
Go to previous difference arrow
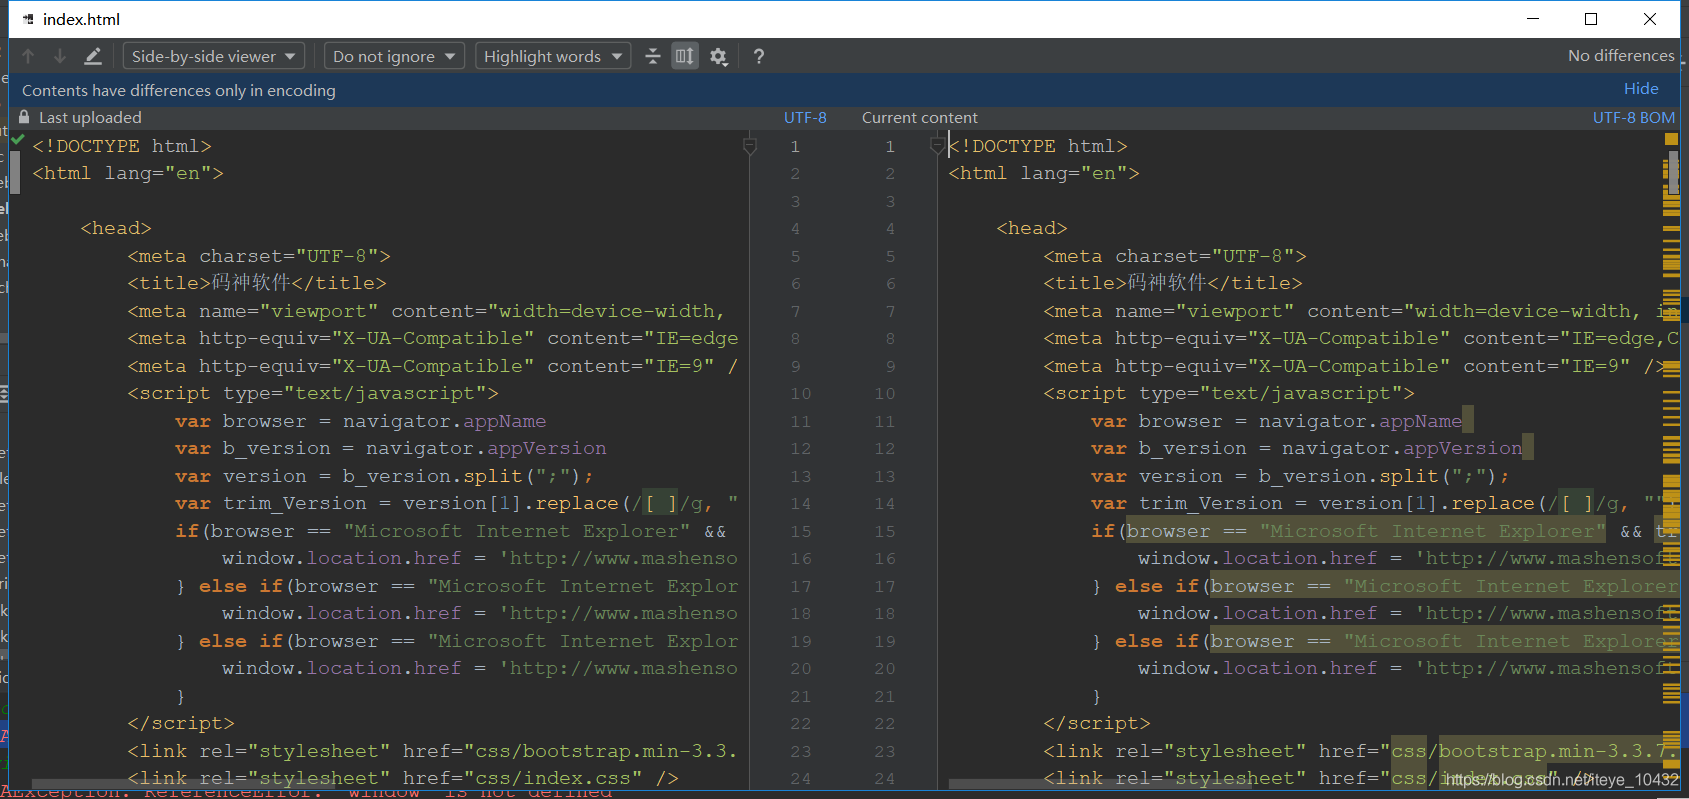[x=28, y=57]
